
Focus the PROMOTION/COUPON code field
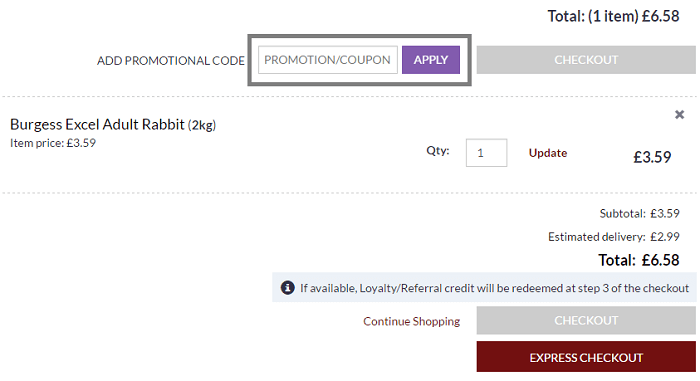click(328, 60)
